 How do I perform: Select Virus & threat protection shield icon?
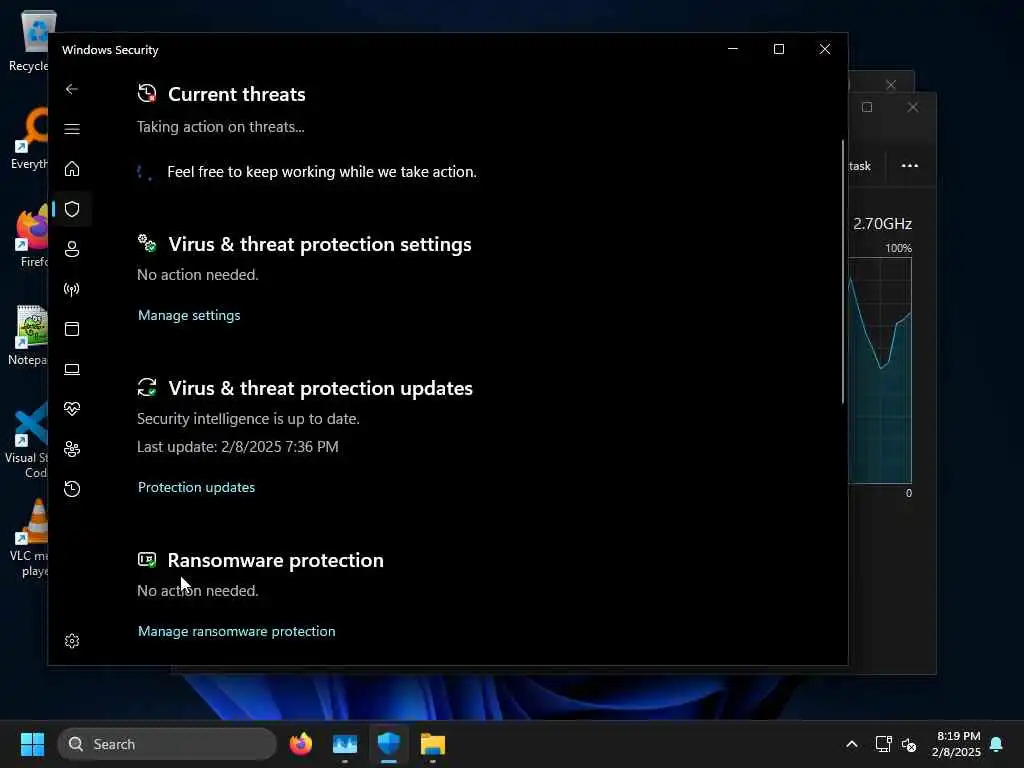pos(72,209)
